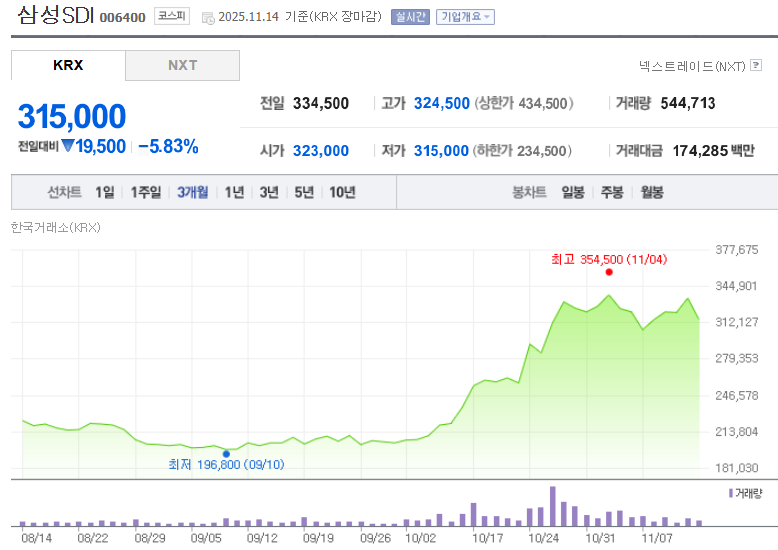Click the red 최고 peak marker dot
Screen dimensions: 778x550
coord(609,272)
